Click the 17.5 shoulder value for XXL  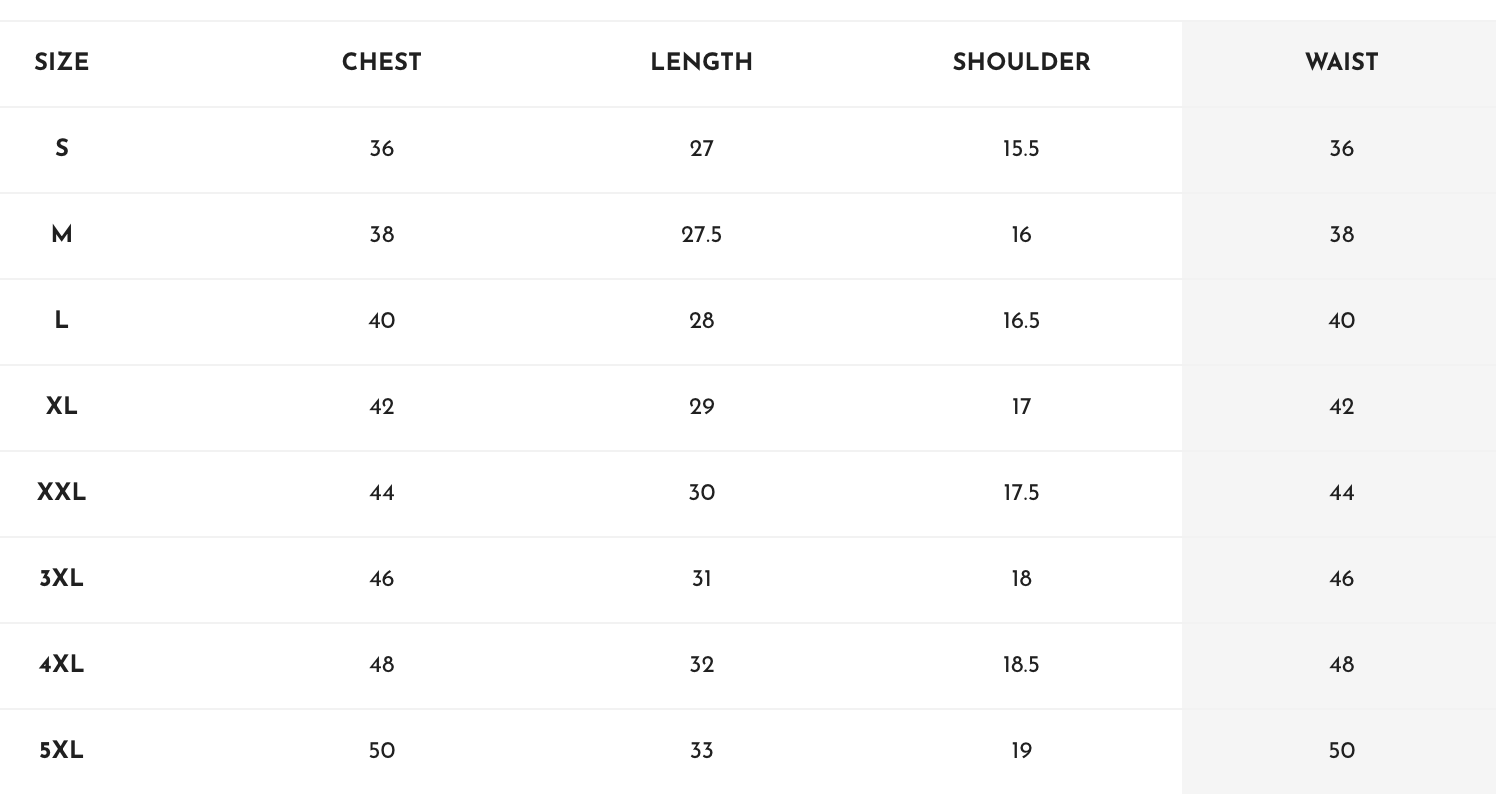[x=1021, y=493]
